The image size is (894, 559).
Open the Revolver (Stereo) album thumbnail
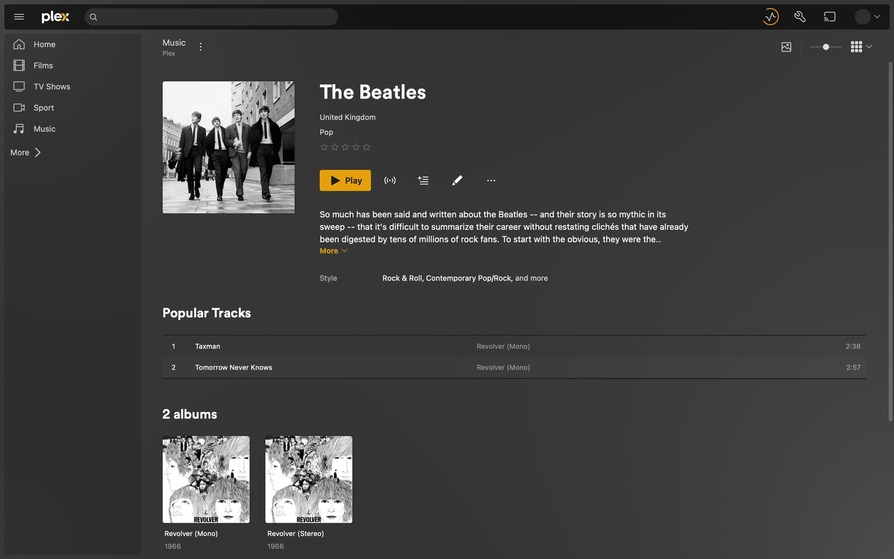(x=308, y=479)
